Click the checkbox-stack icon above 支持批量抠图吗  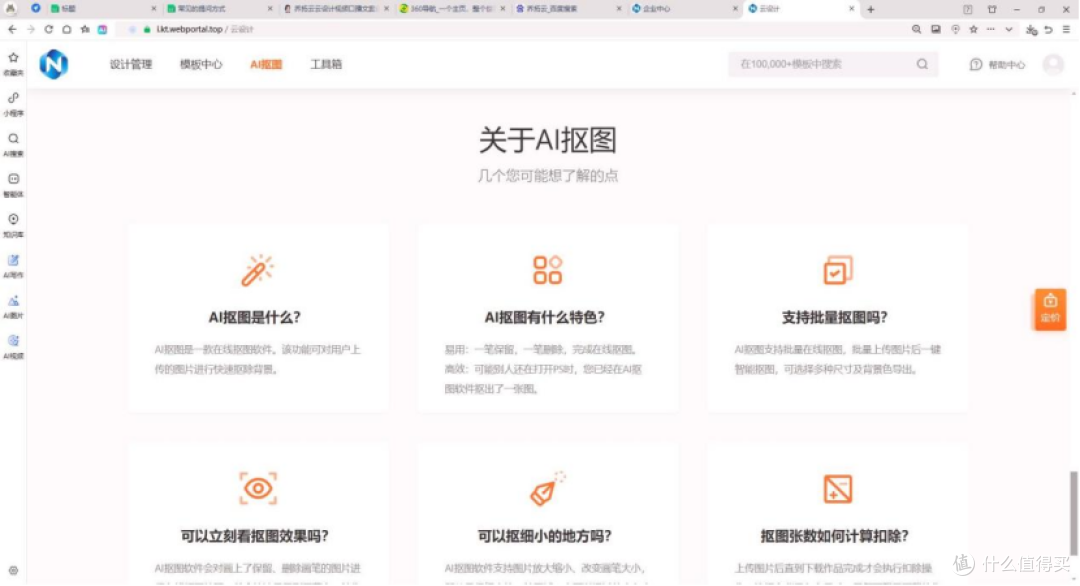tap(838, 270)
